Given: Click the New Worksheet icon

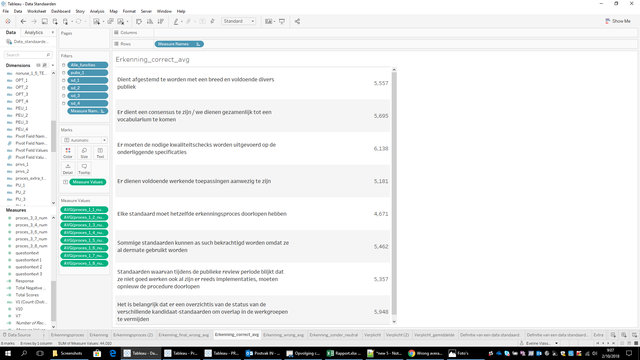Looking at the screenshot, I should point(96,21).
